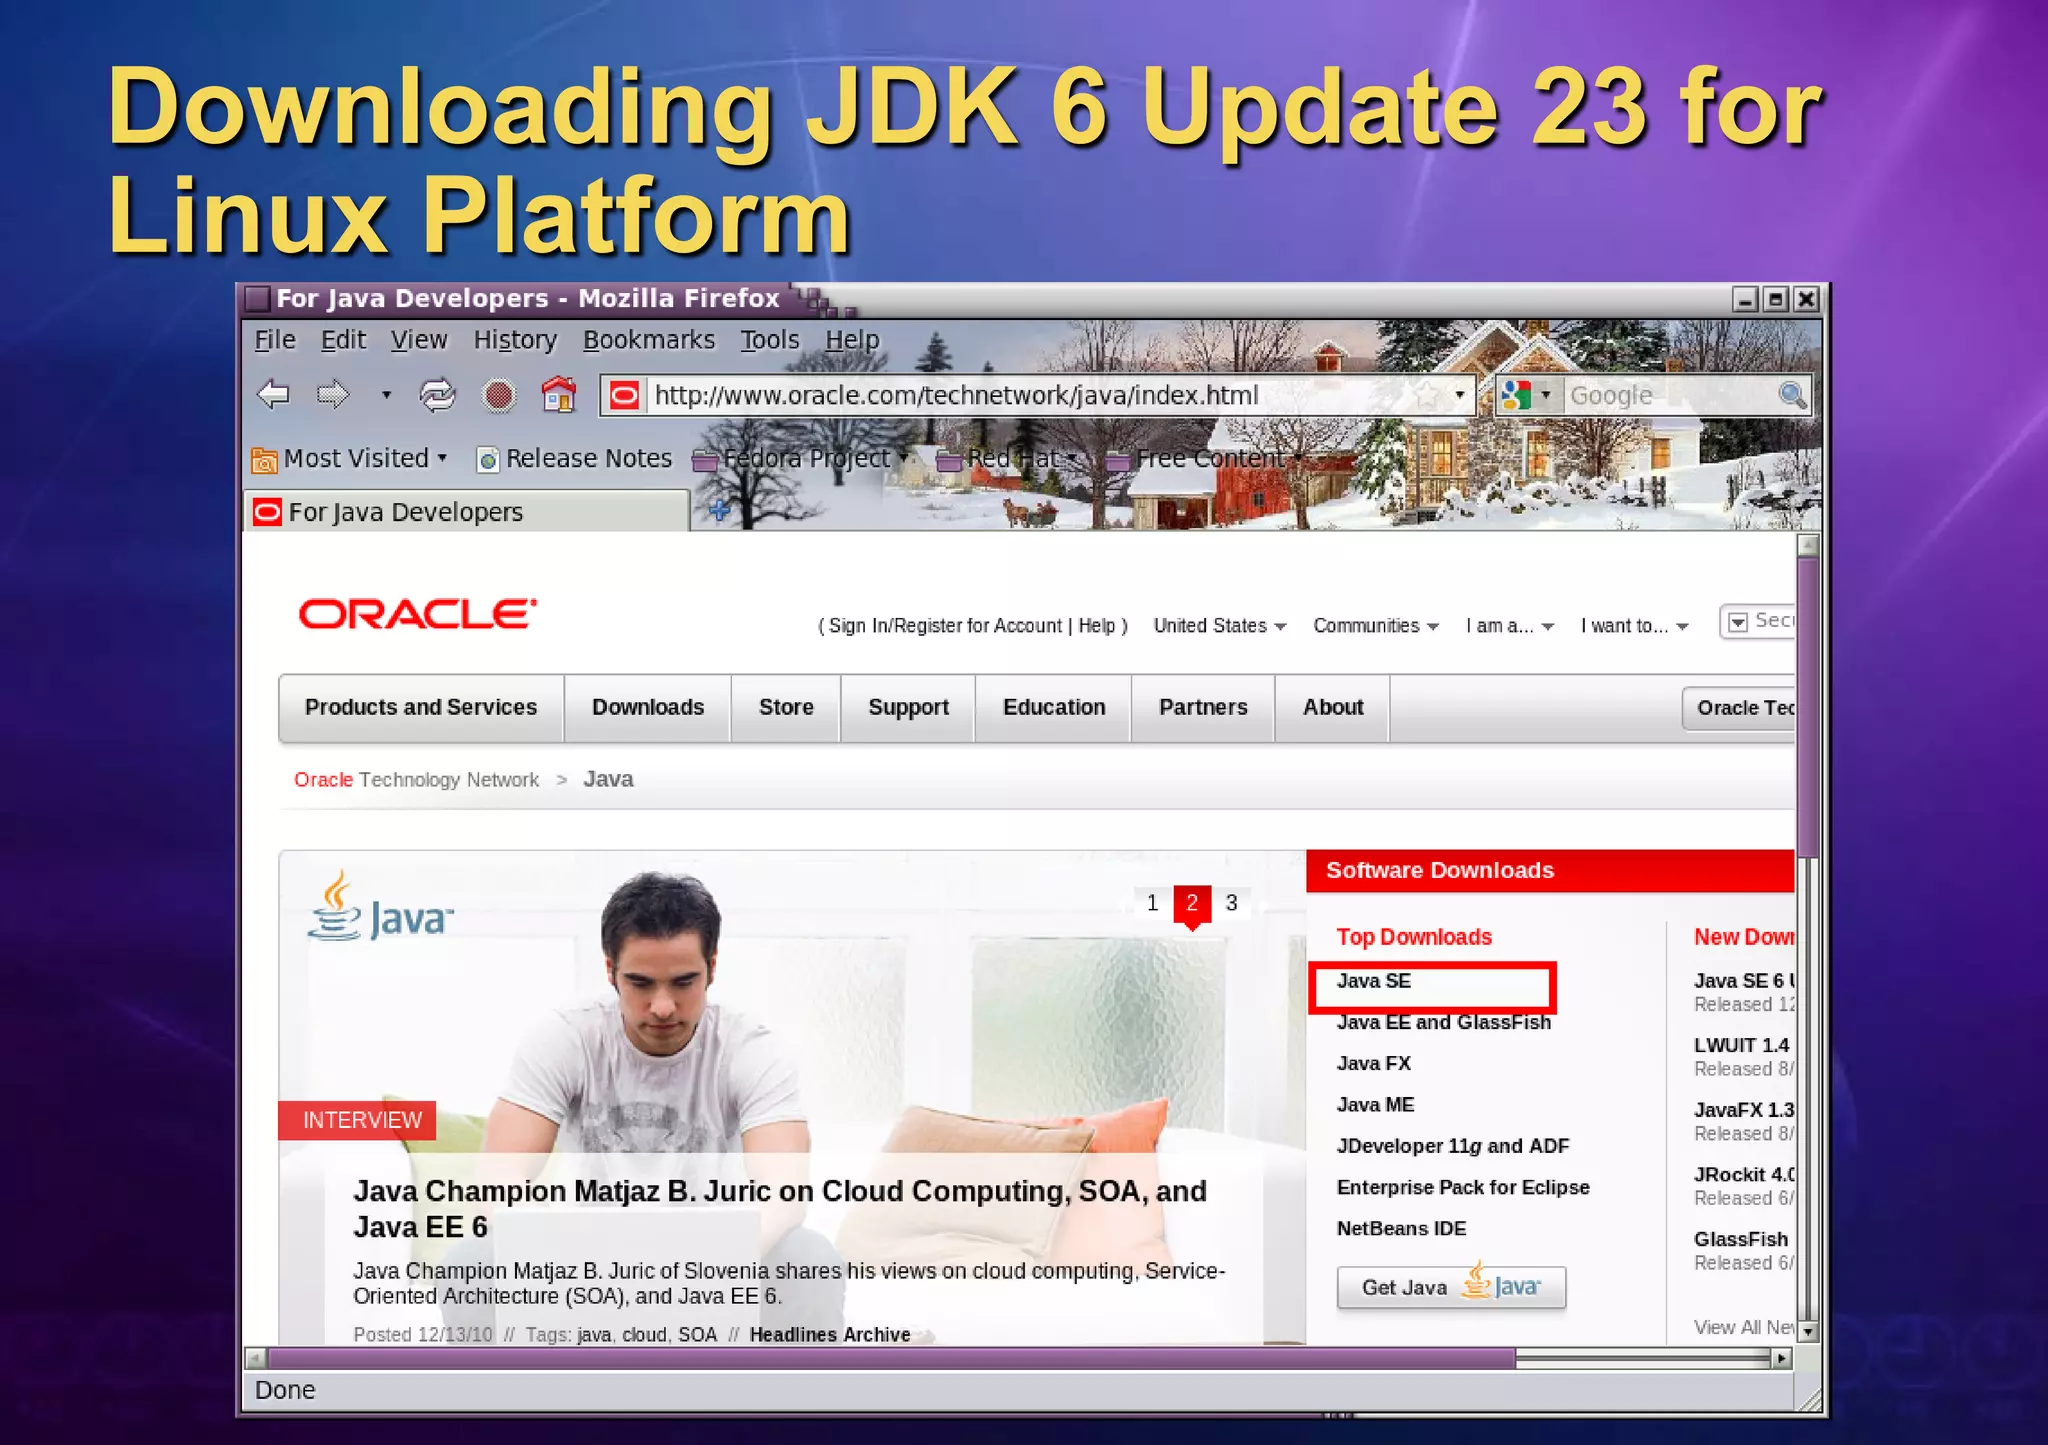Open the View menu
Viewport: 2048px width, 1445px height.
click(x=419, y=340)
